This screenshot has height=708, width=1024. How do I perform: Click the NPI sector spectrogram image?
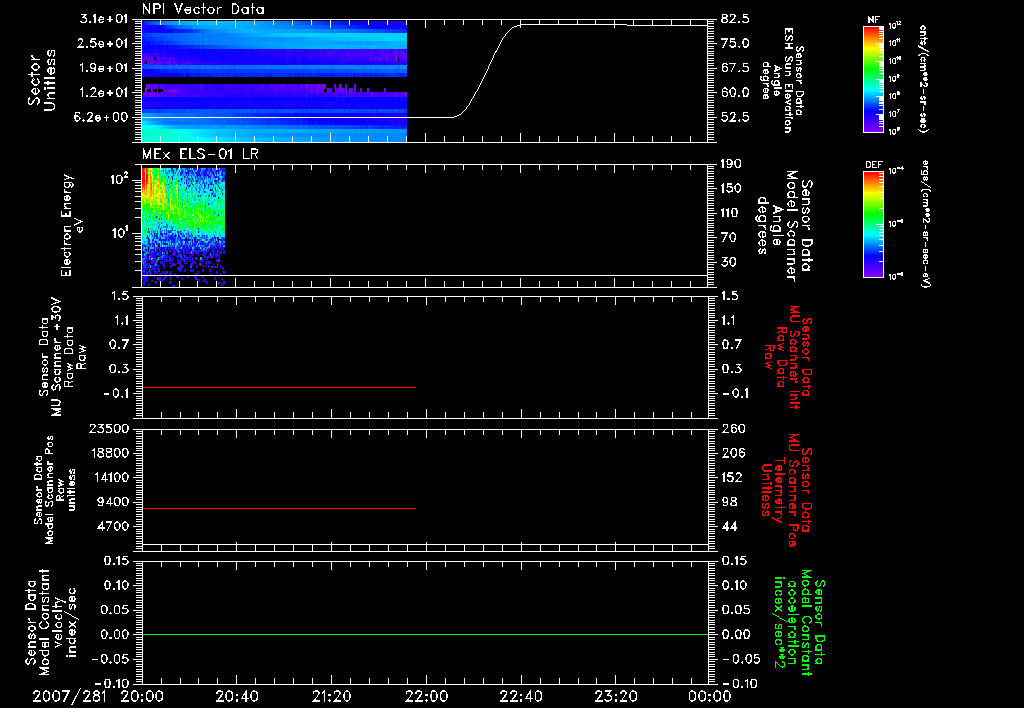274,81
